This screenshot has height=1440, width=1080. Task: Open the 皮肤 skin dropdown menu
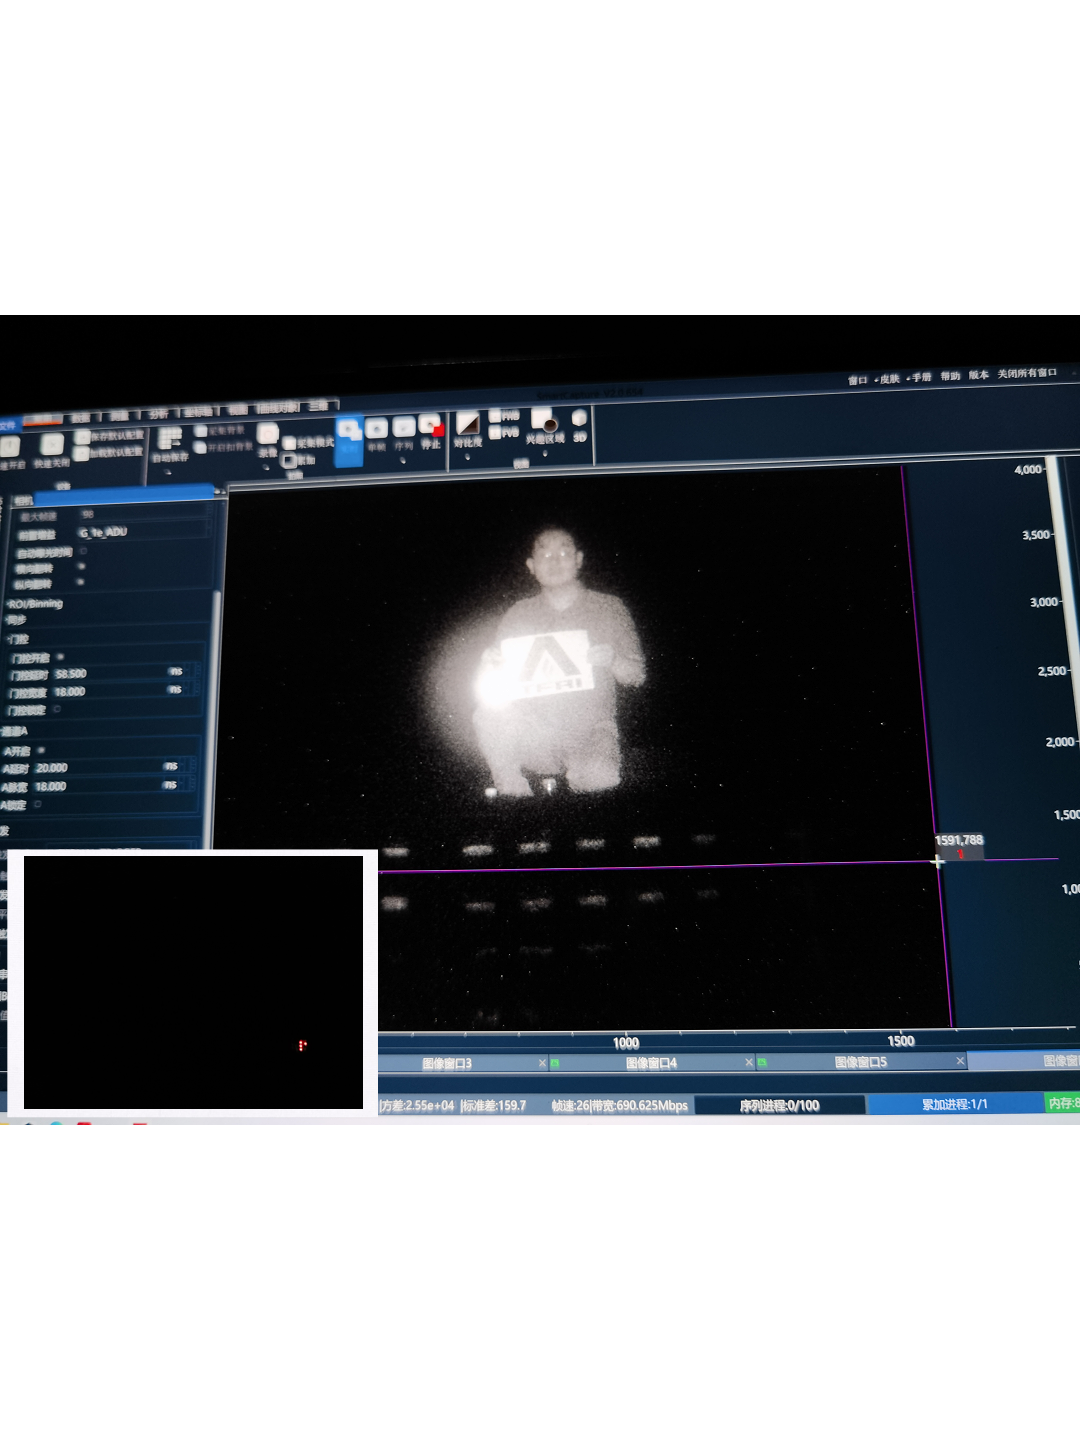(887, 379)
